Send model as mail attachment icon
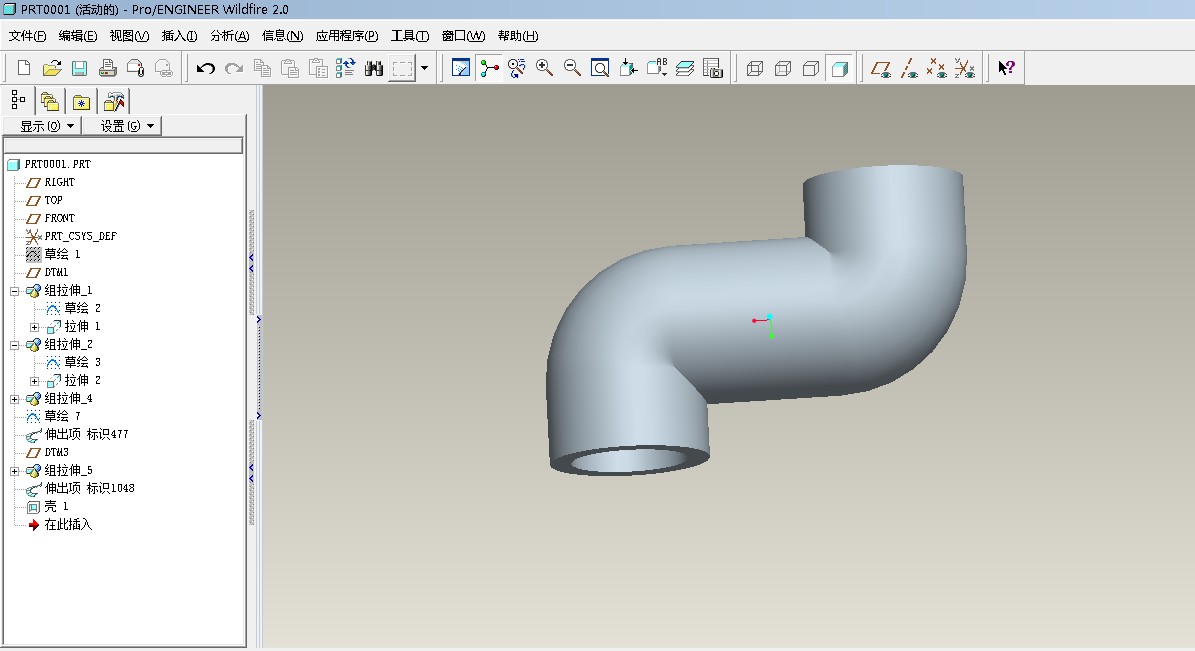Viewport: 1195px width, 651px height. pos(136,68)
